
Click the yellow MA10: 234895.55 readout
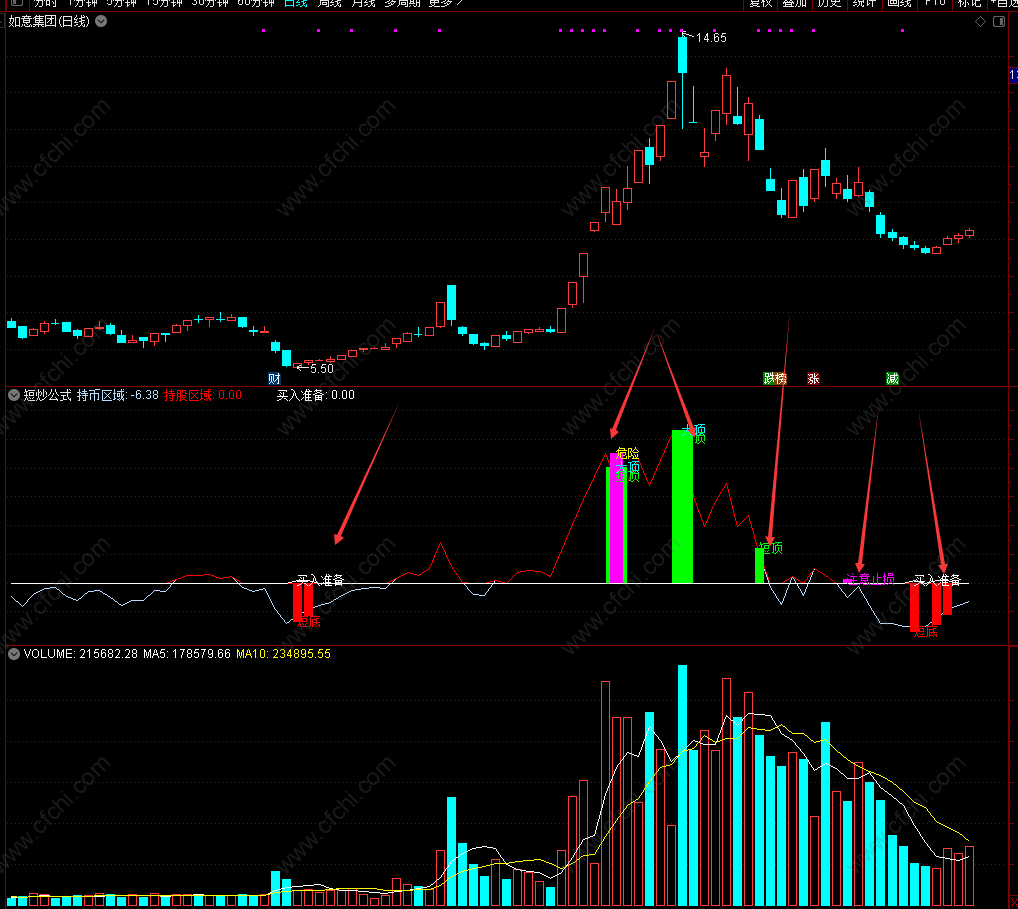(x=283, y=654)
